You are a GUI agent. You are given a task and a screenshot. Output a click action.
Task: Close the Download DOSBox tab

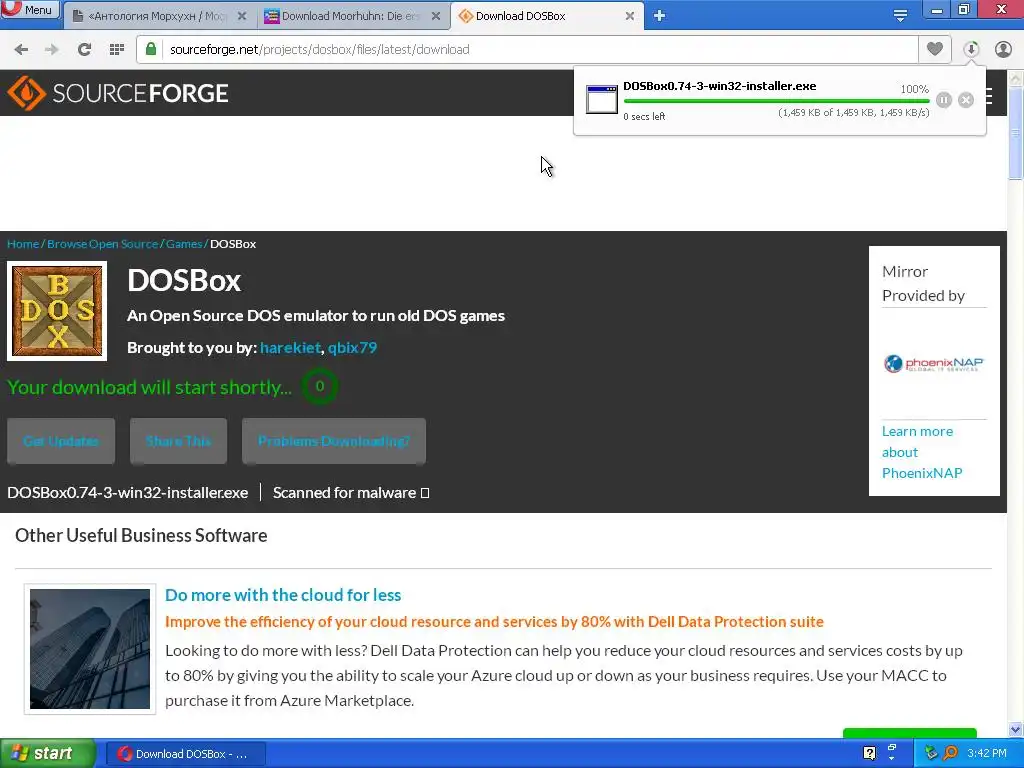pyautogui.click(x=630, y=16)
